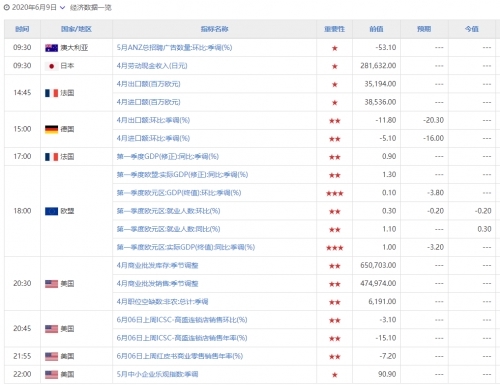Open 第一季度欧元区:GDP(终值):环比 link
500x385 pixels.
pyautogui.click(x=179, y=193)
